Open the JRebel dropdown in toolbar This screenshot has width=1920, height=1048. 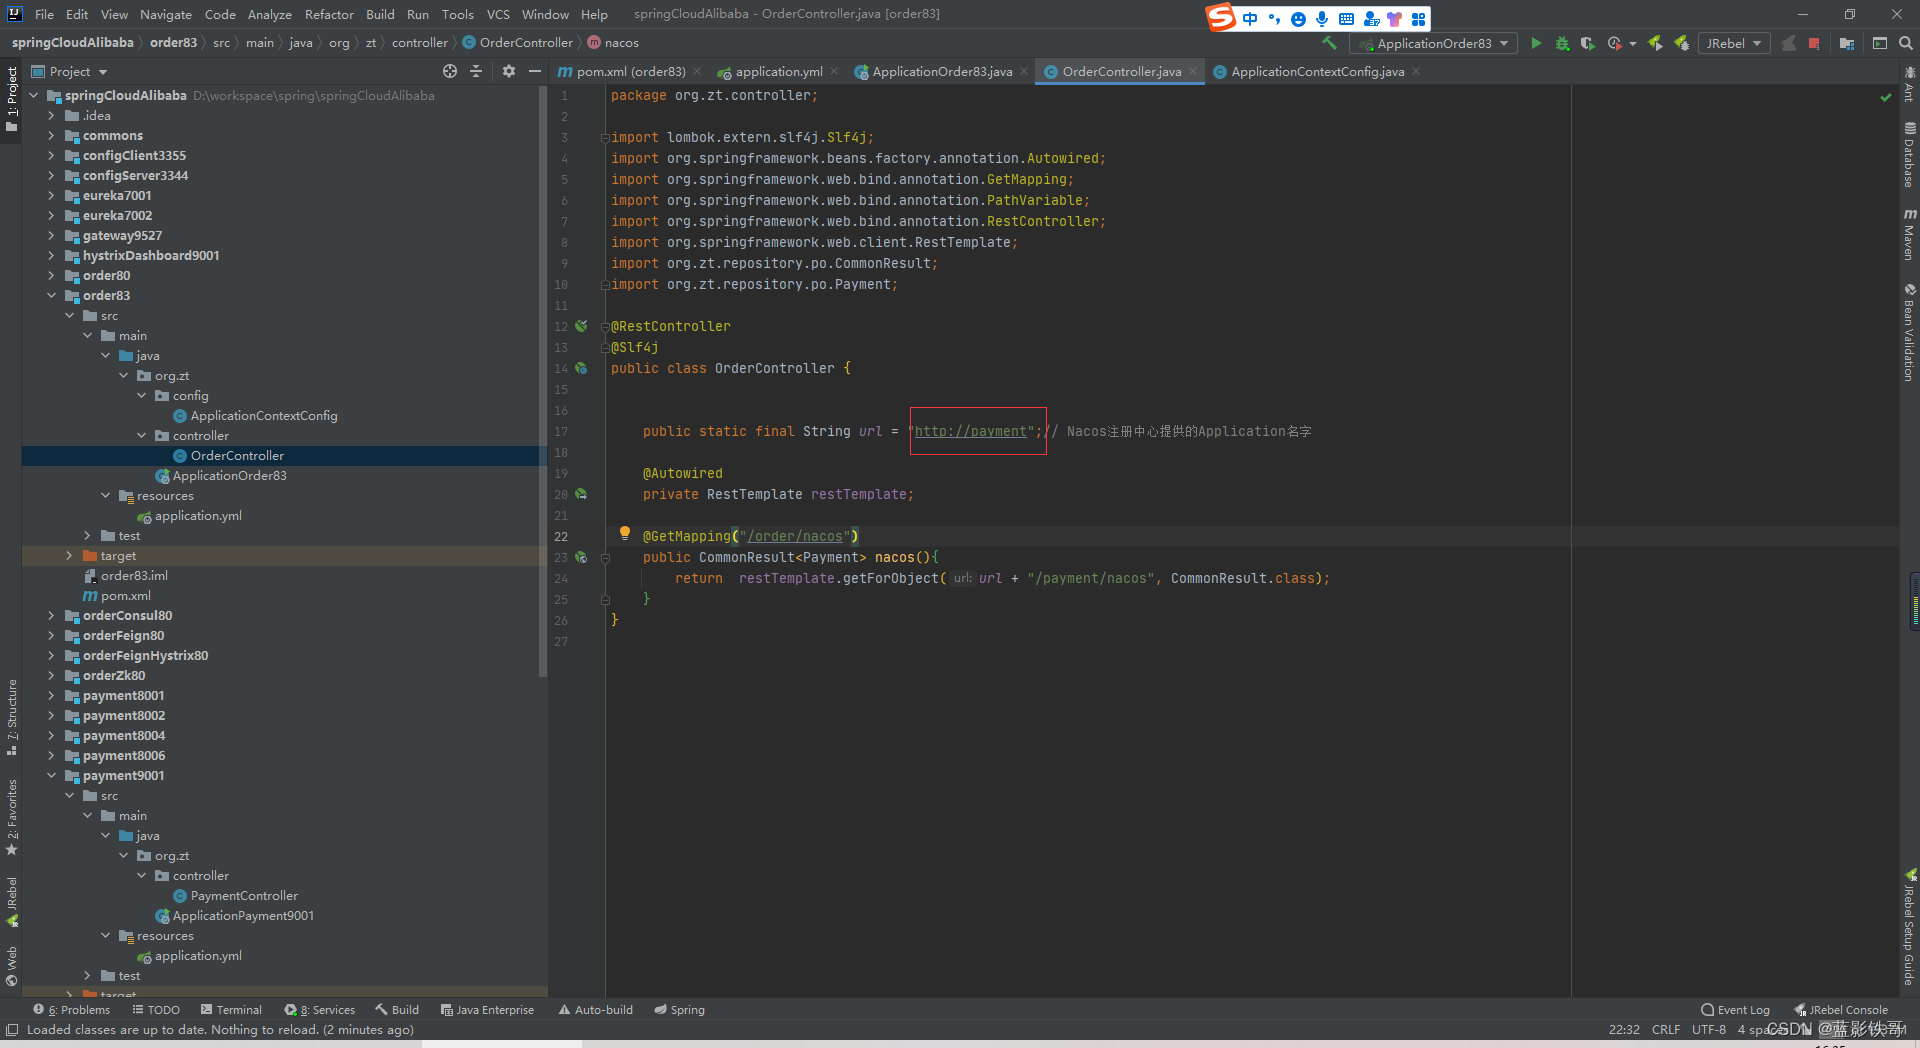pyautogui.click(x=1734, y=43)
